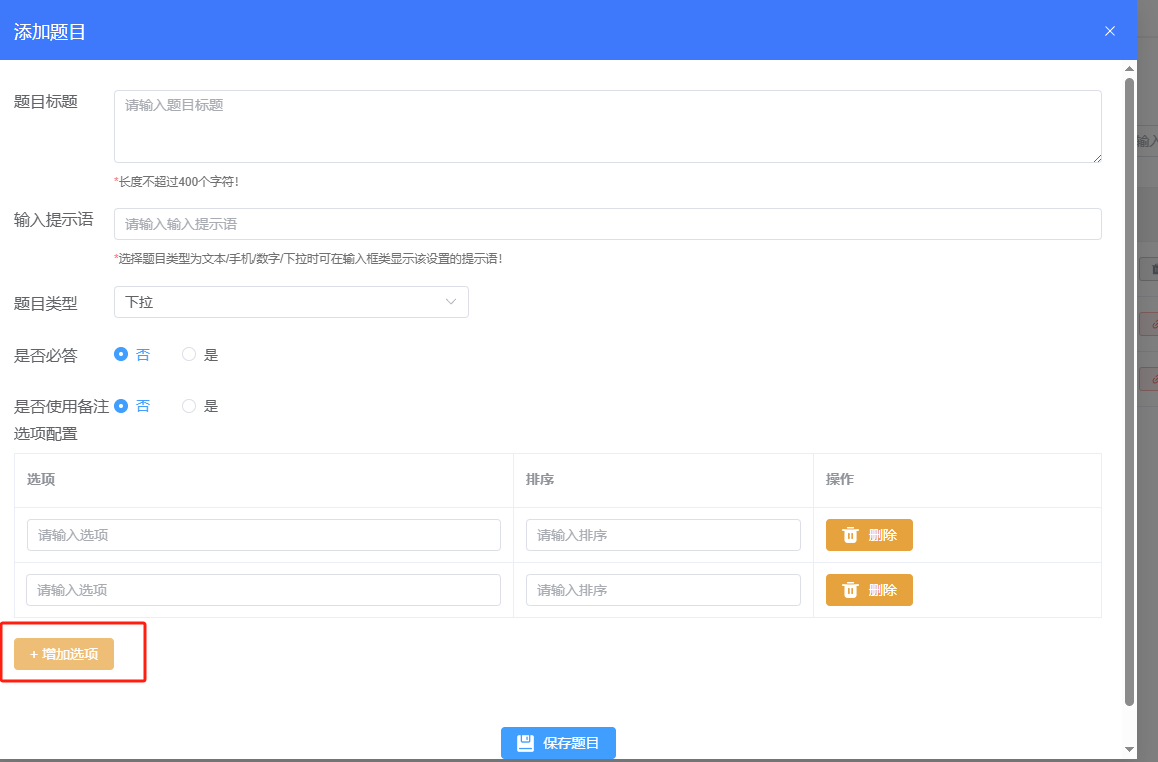Focus the 输入提示语 input field

click(608, 224)
